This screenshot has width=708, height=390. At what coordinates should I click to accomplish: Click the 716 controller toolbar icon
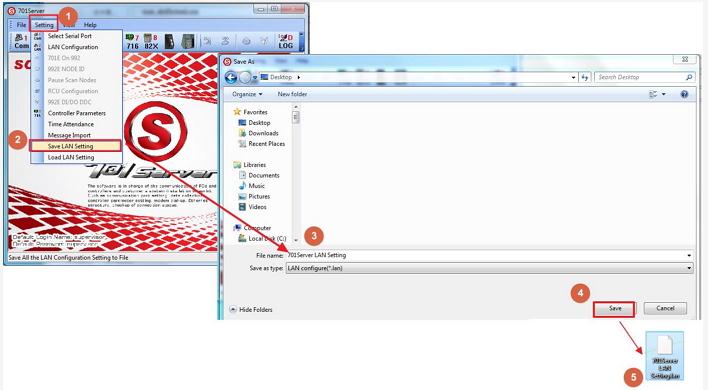(x=132, y=42)
